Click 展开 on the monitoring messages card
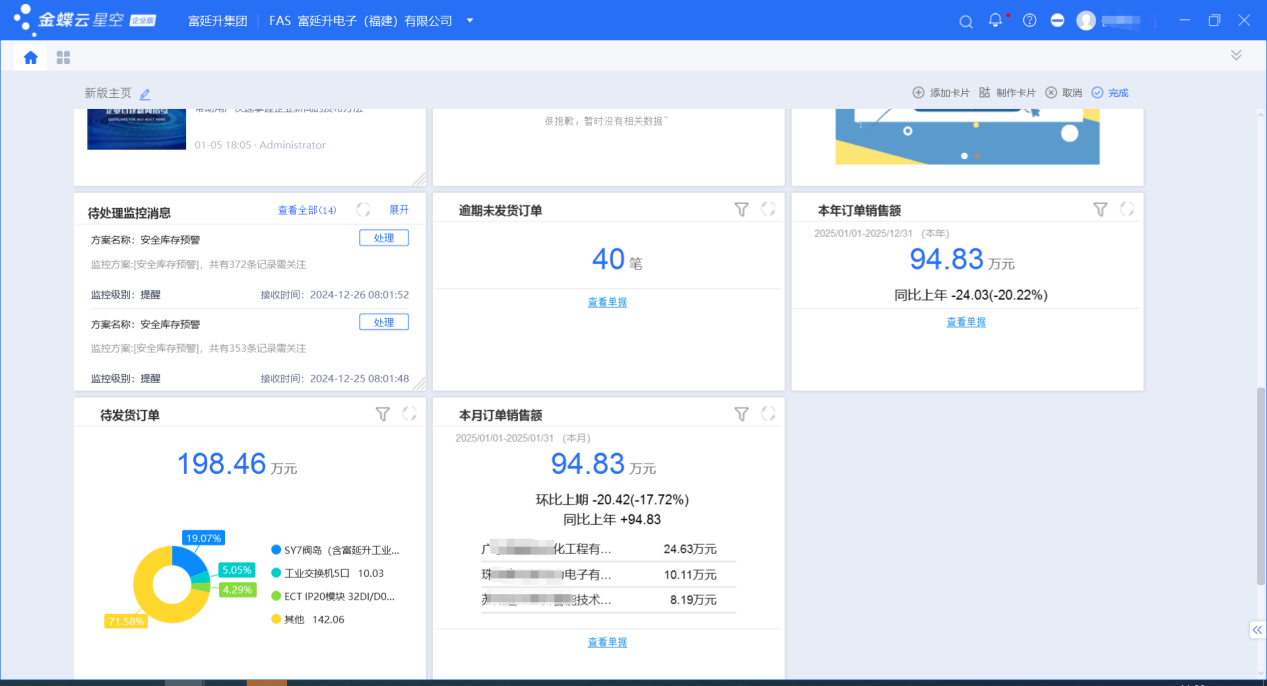The image size is (1267, 686). tap(399, 210)
